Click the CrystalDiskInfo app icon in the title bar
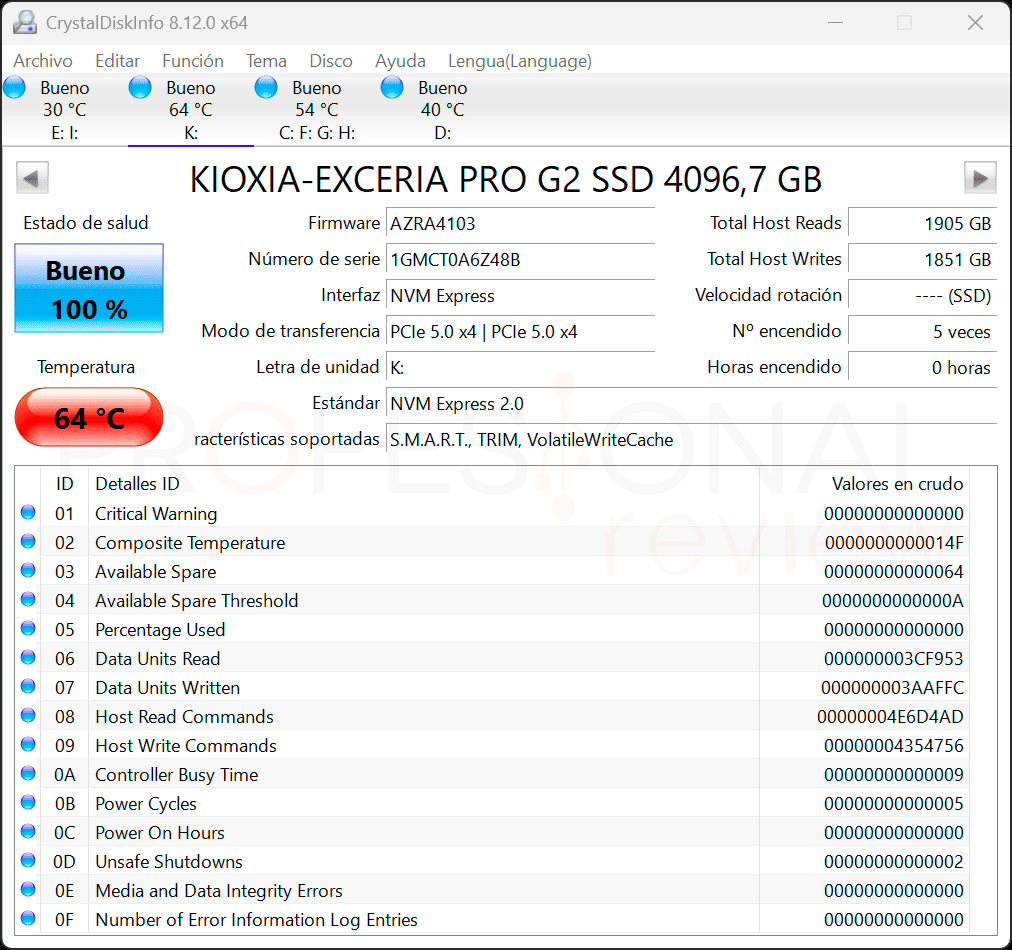This screenshot has width=1012, height=950. coord(25,23)
